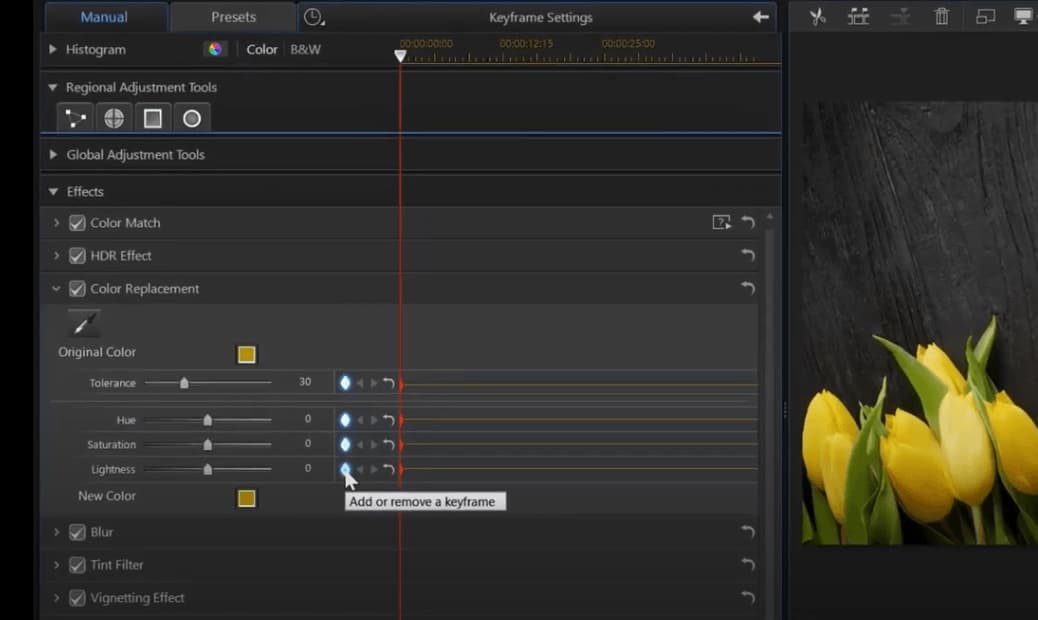The image size is (1038, 620).
Task: Click the scissors split icon
Action: (817, 17)
